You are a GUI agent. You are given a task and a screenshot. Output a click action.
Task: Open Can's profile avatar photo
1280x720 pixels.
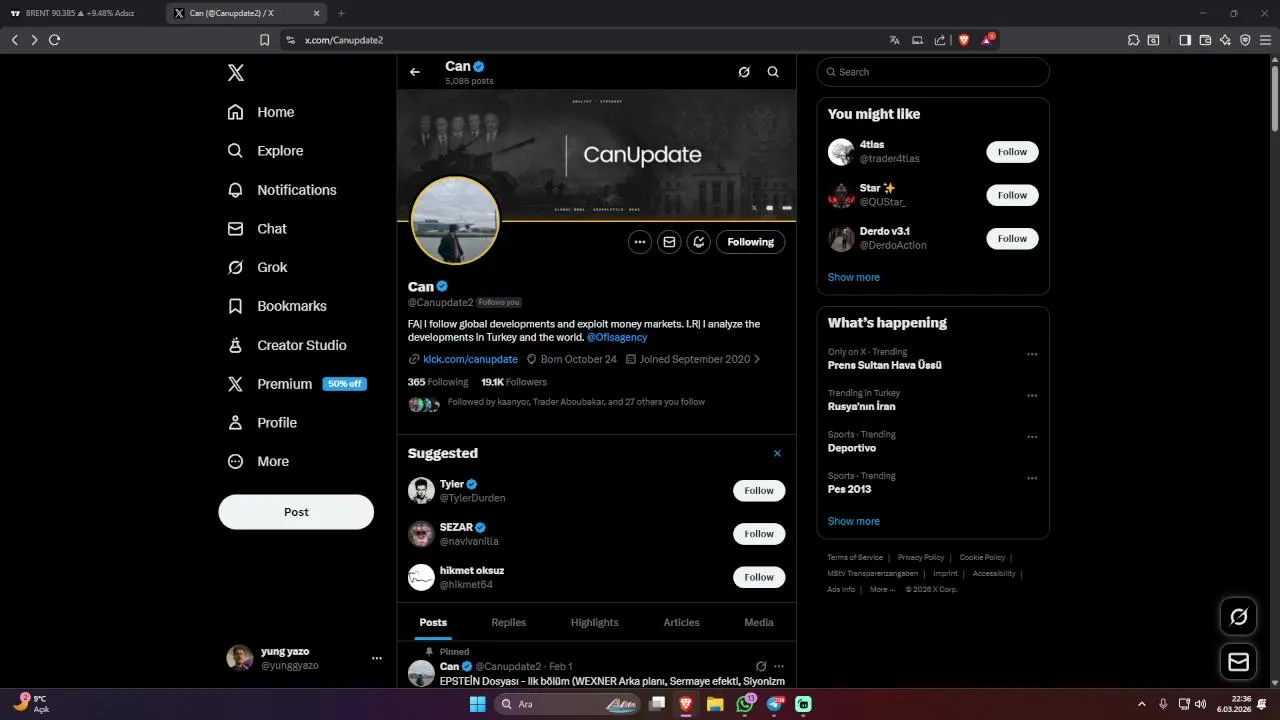coord(455,221)
